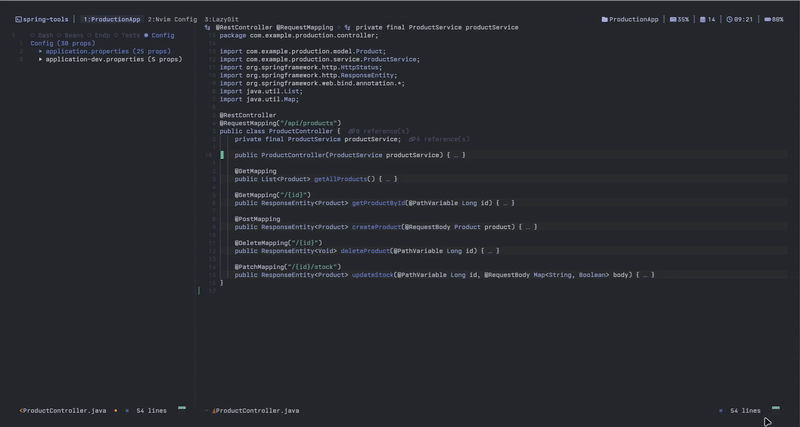Click the private final ProductService breadcrumb segment
Screen dimensions: 800x427
(437, 28)
